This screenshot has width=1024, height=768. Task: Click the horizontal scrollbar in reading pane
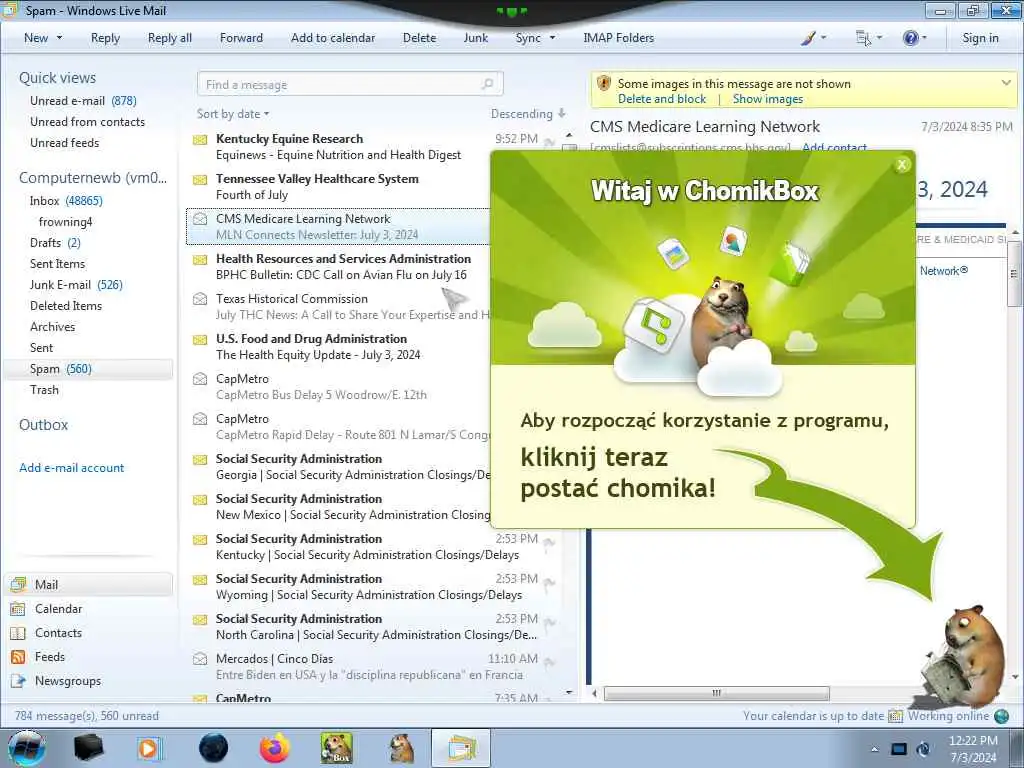[716, 693]
